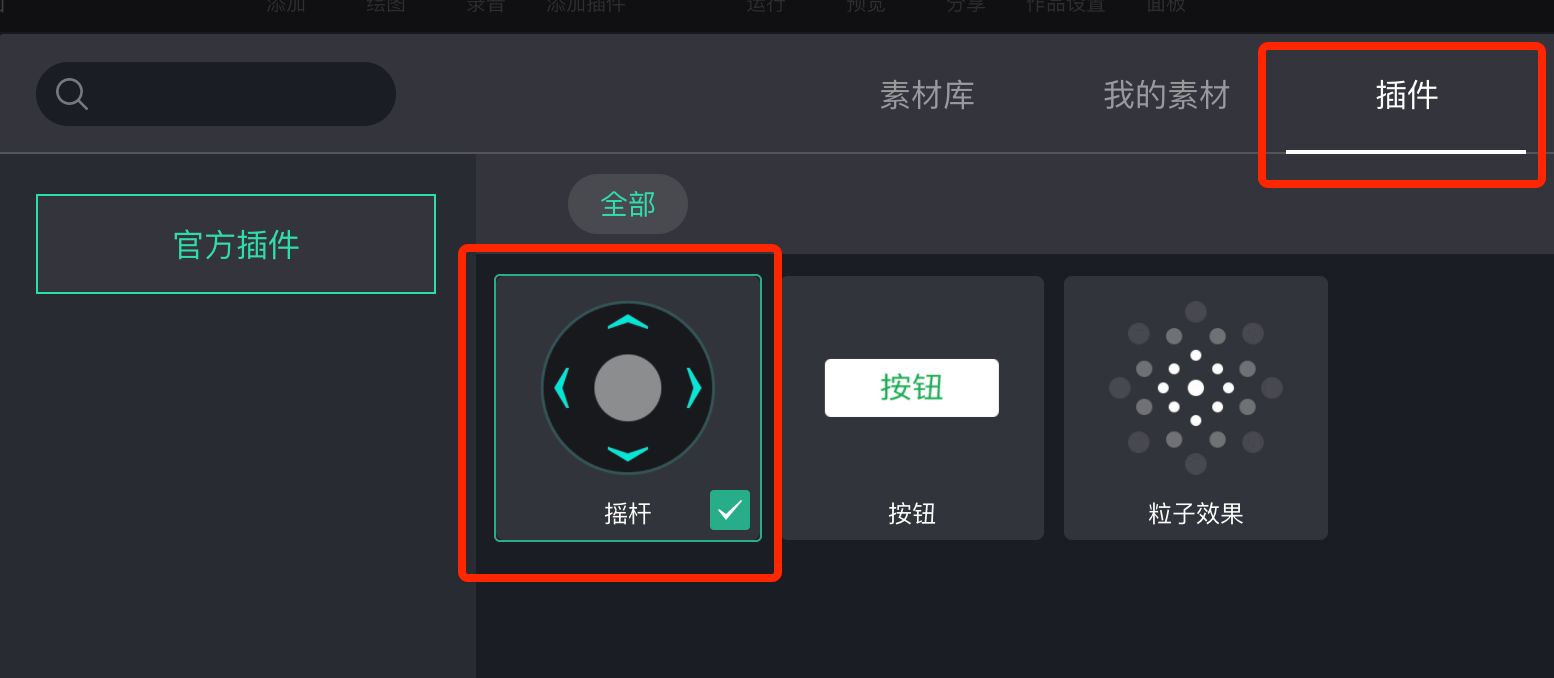This screenshot has height=678, width=1554.
Task: Select the 官方插件 category
Action: (236, 244)
